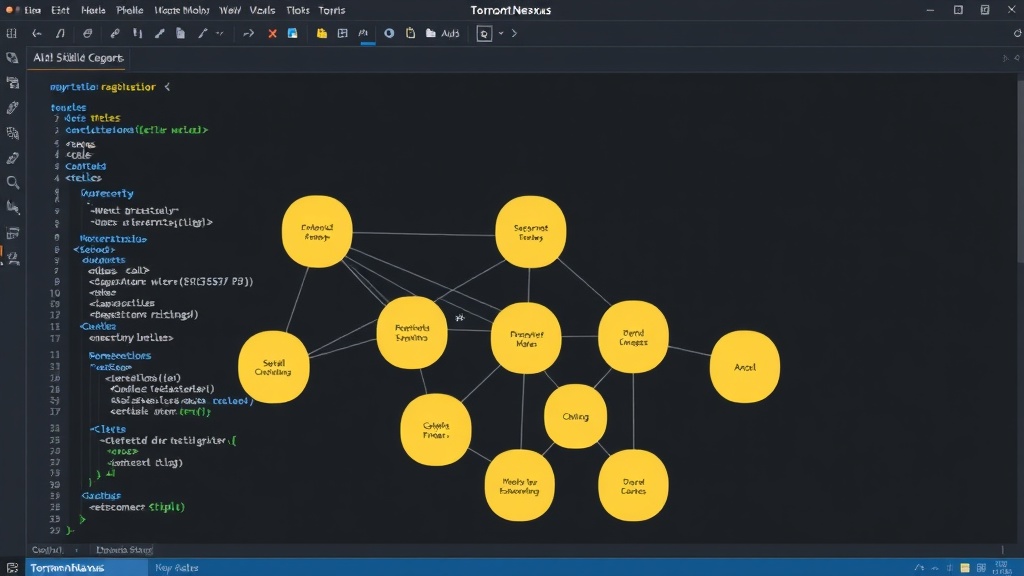
Task: Click the status bar icon beside TorramNlavas
Action: click(12, 568)
